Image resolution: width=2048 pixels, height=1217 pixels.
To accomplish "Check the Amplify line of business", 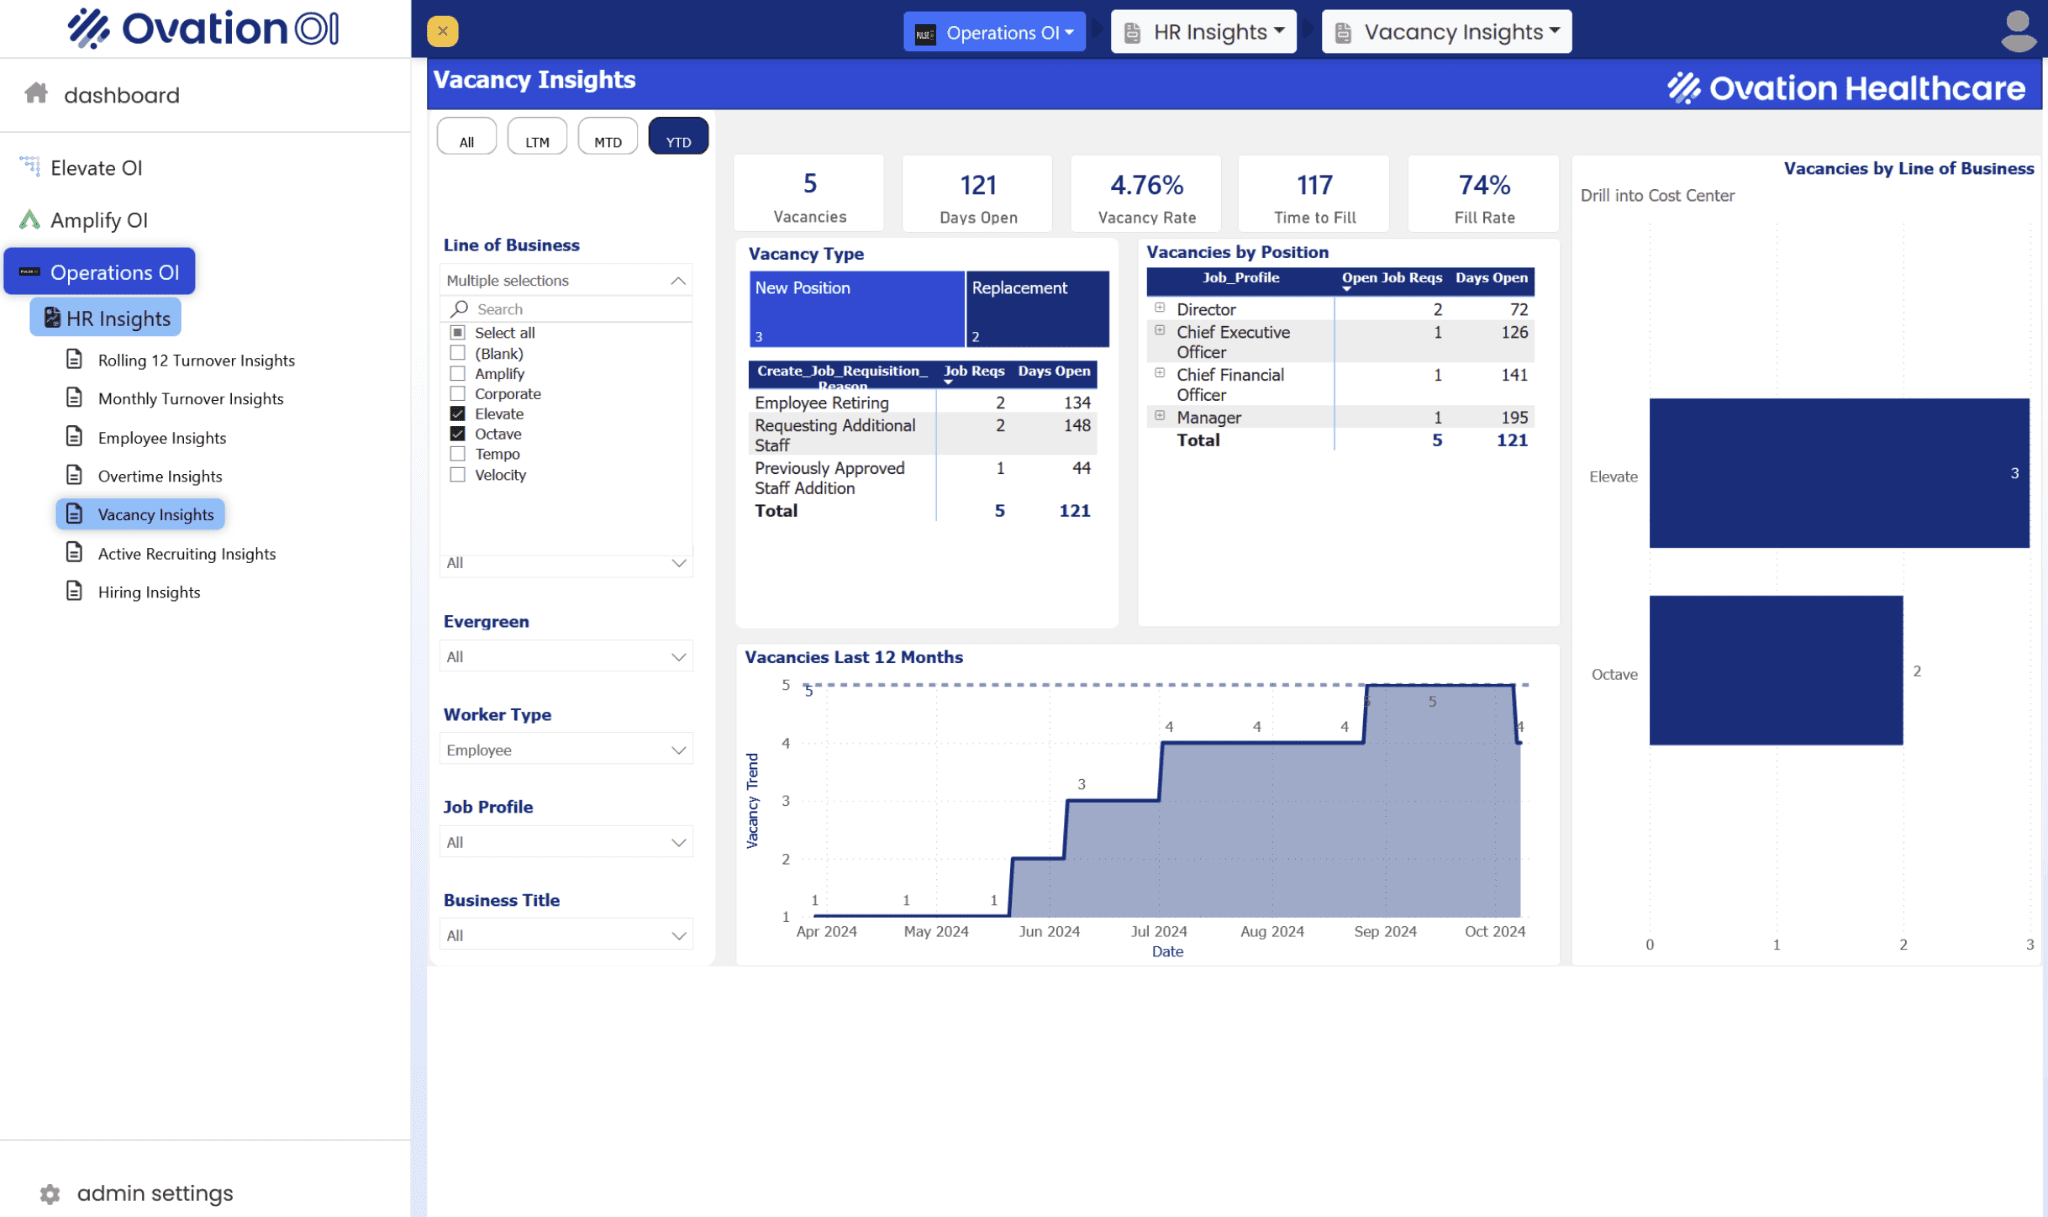I will pyautogui.click(x=458, y=373).
